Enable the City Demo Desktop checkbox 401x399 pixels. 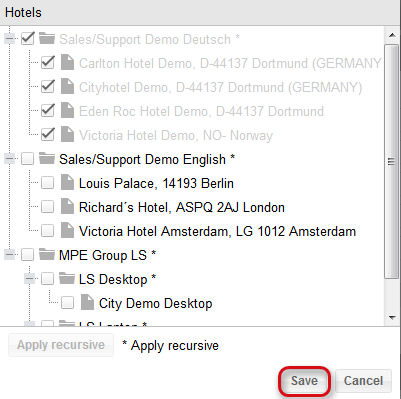coord(67,303)
